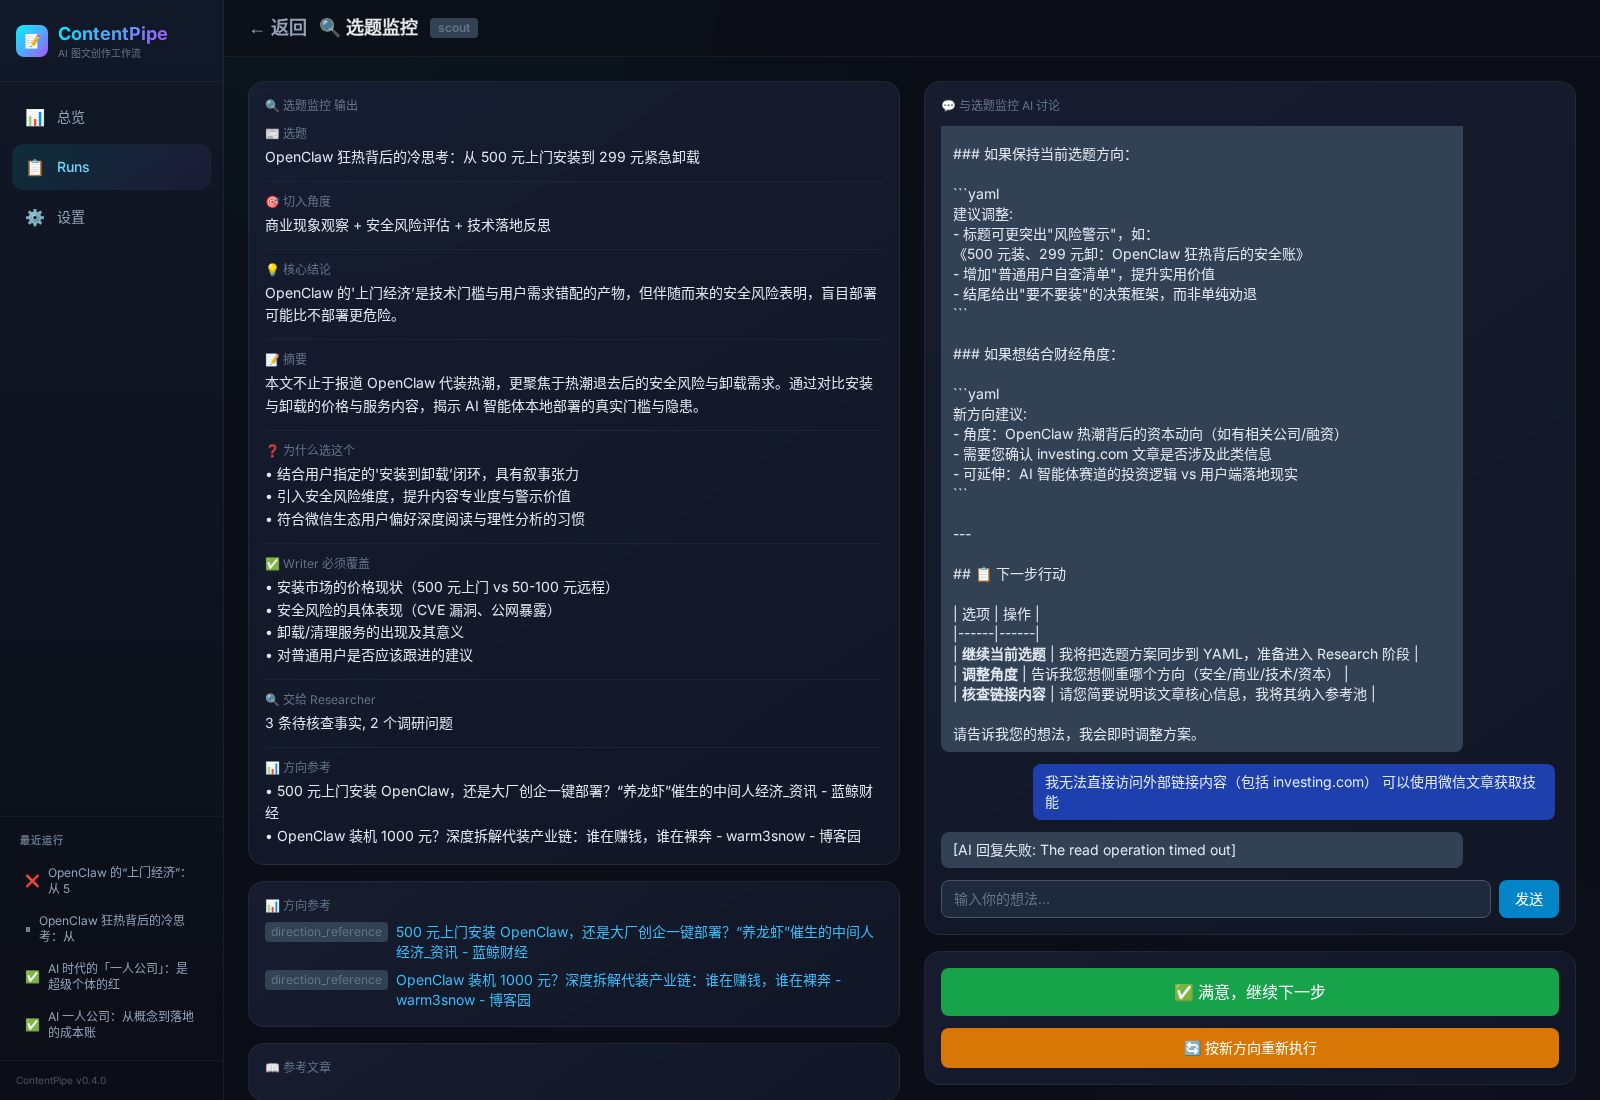Click first direction_reference tag

(326, 932)
